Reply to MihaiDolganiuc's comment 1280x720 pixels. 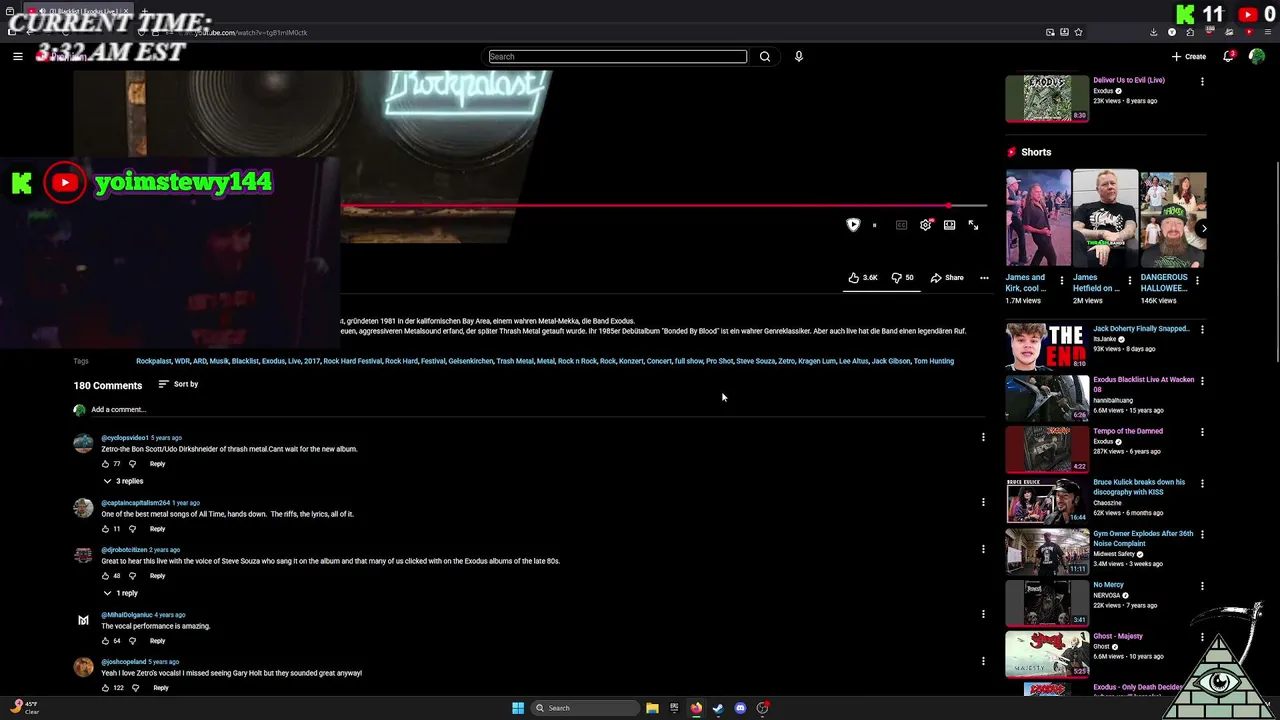[157, 641]
